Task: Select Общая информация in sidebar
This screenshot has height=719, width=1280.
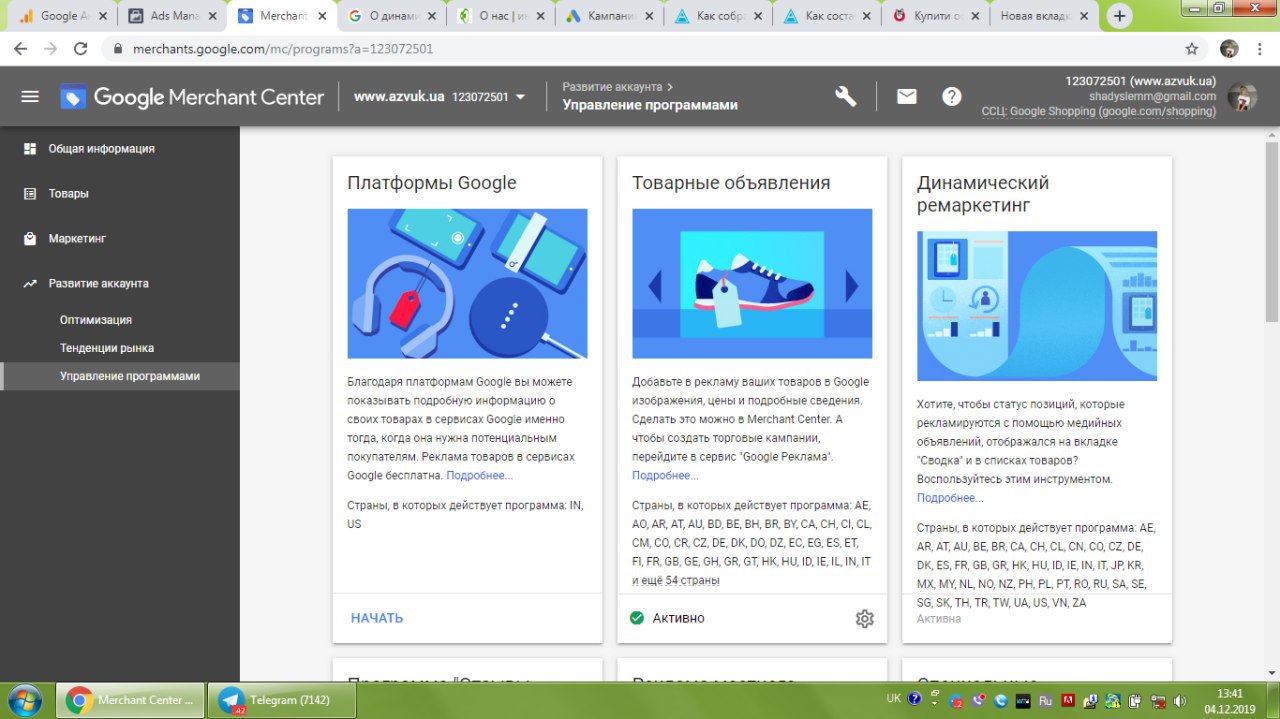Action: tap(120, 149)
